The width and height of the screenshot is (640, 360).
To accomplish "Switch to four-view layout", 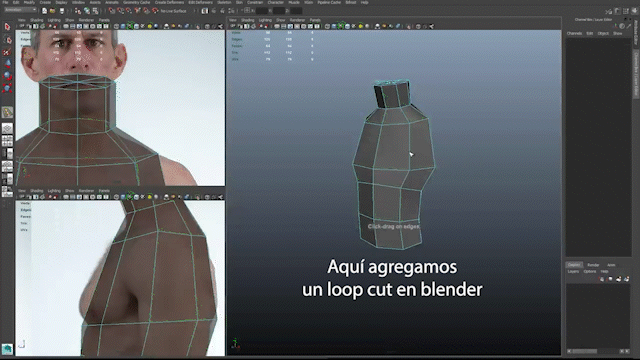I will [7, 141].
